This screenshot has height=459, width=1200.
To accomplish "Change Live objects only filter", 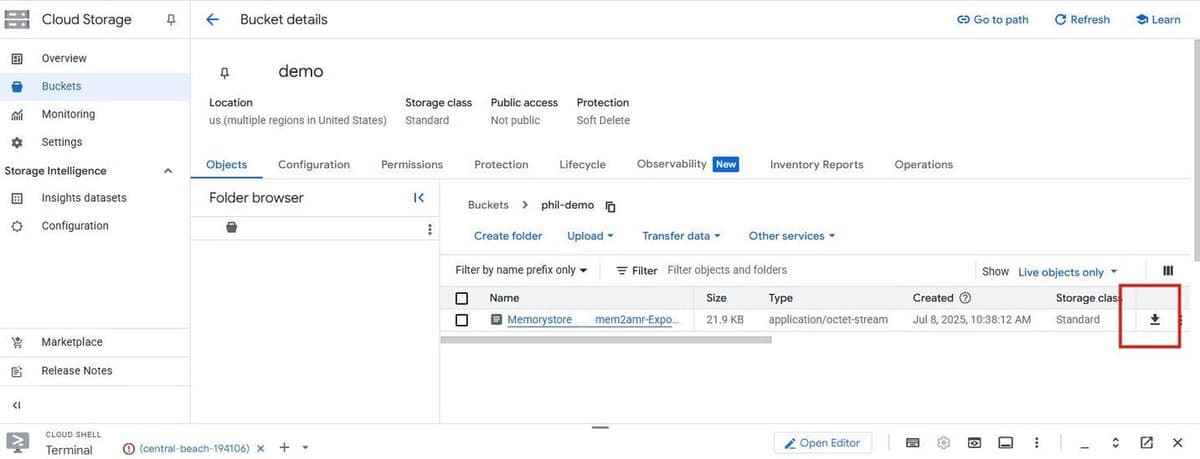I will 1067,272.
